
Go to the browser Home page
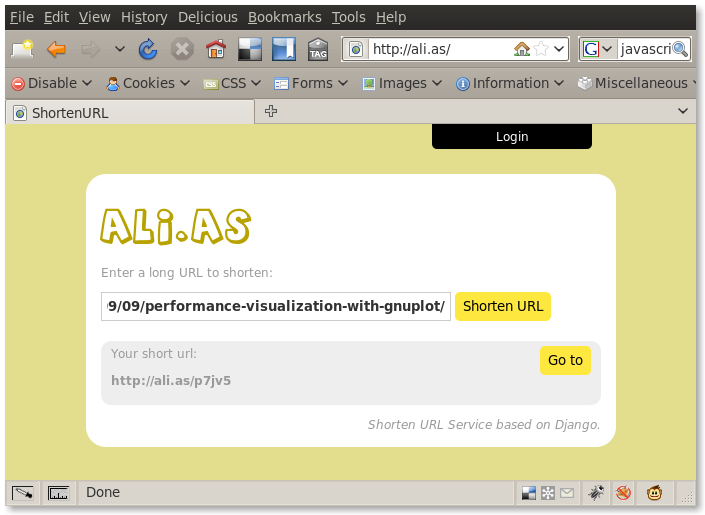[215, 49]
